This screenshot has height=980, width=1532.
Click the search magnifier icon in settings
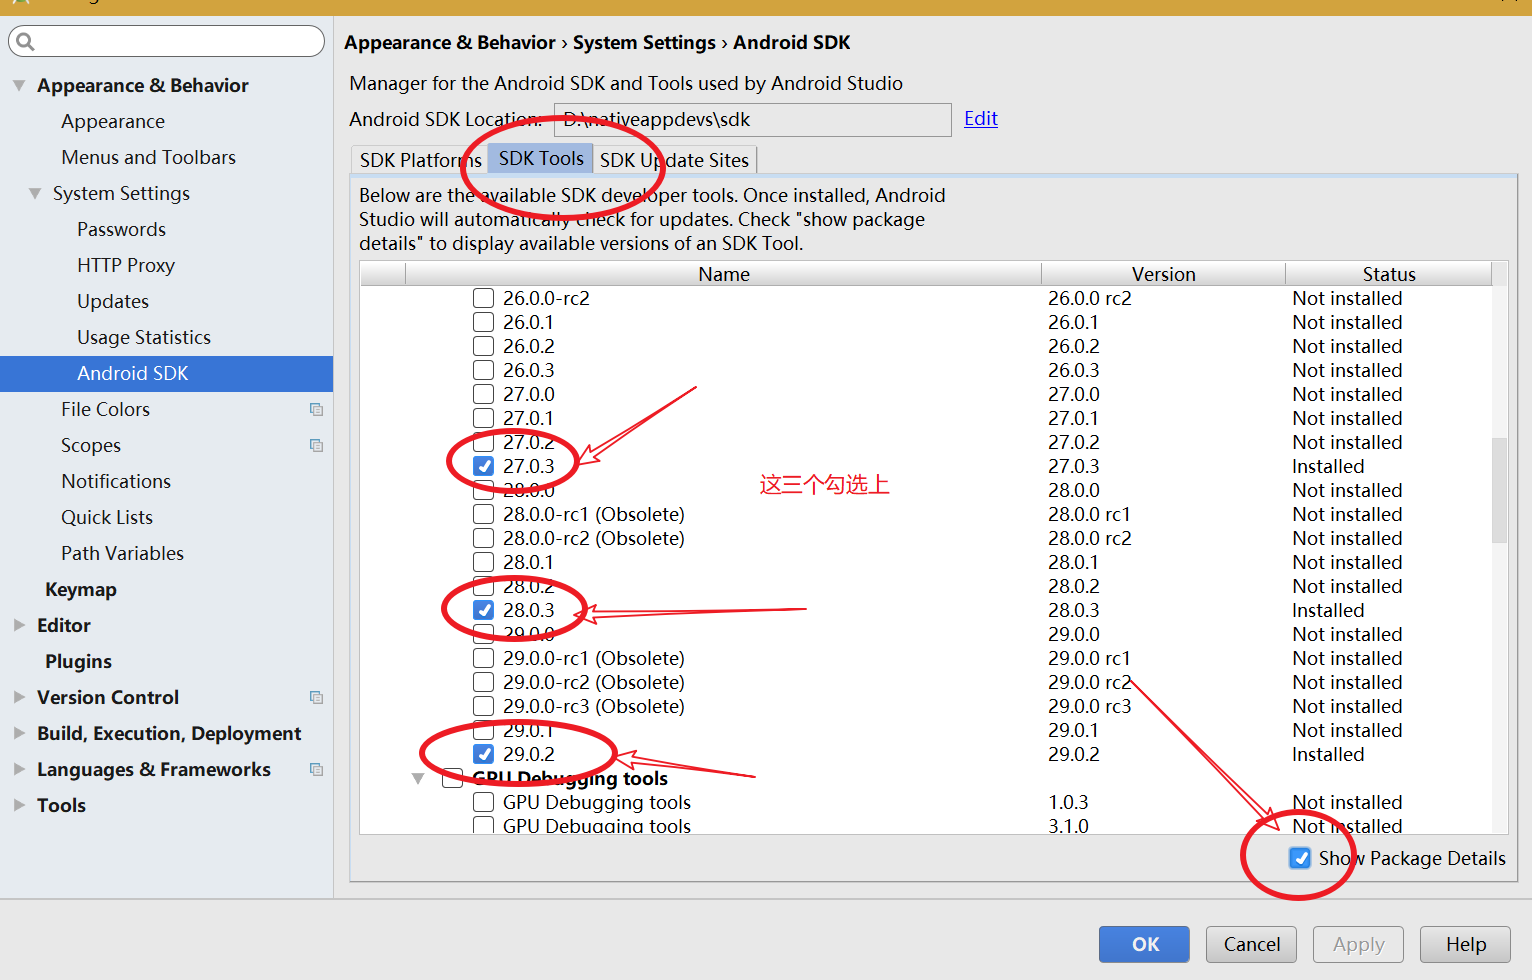25,41
